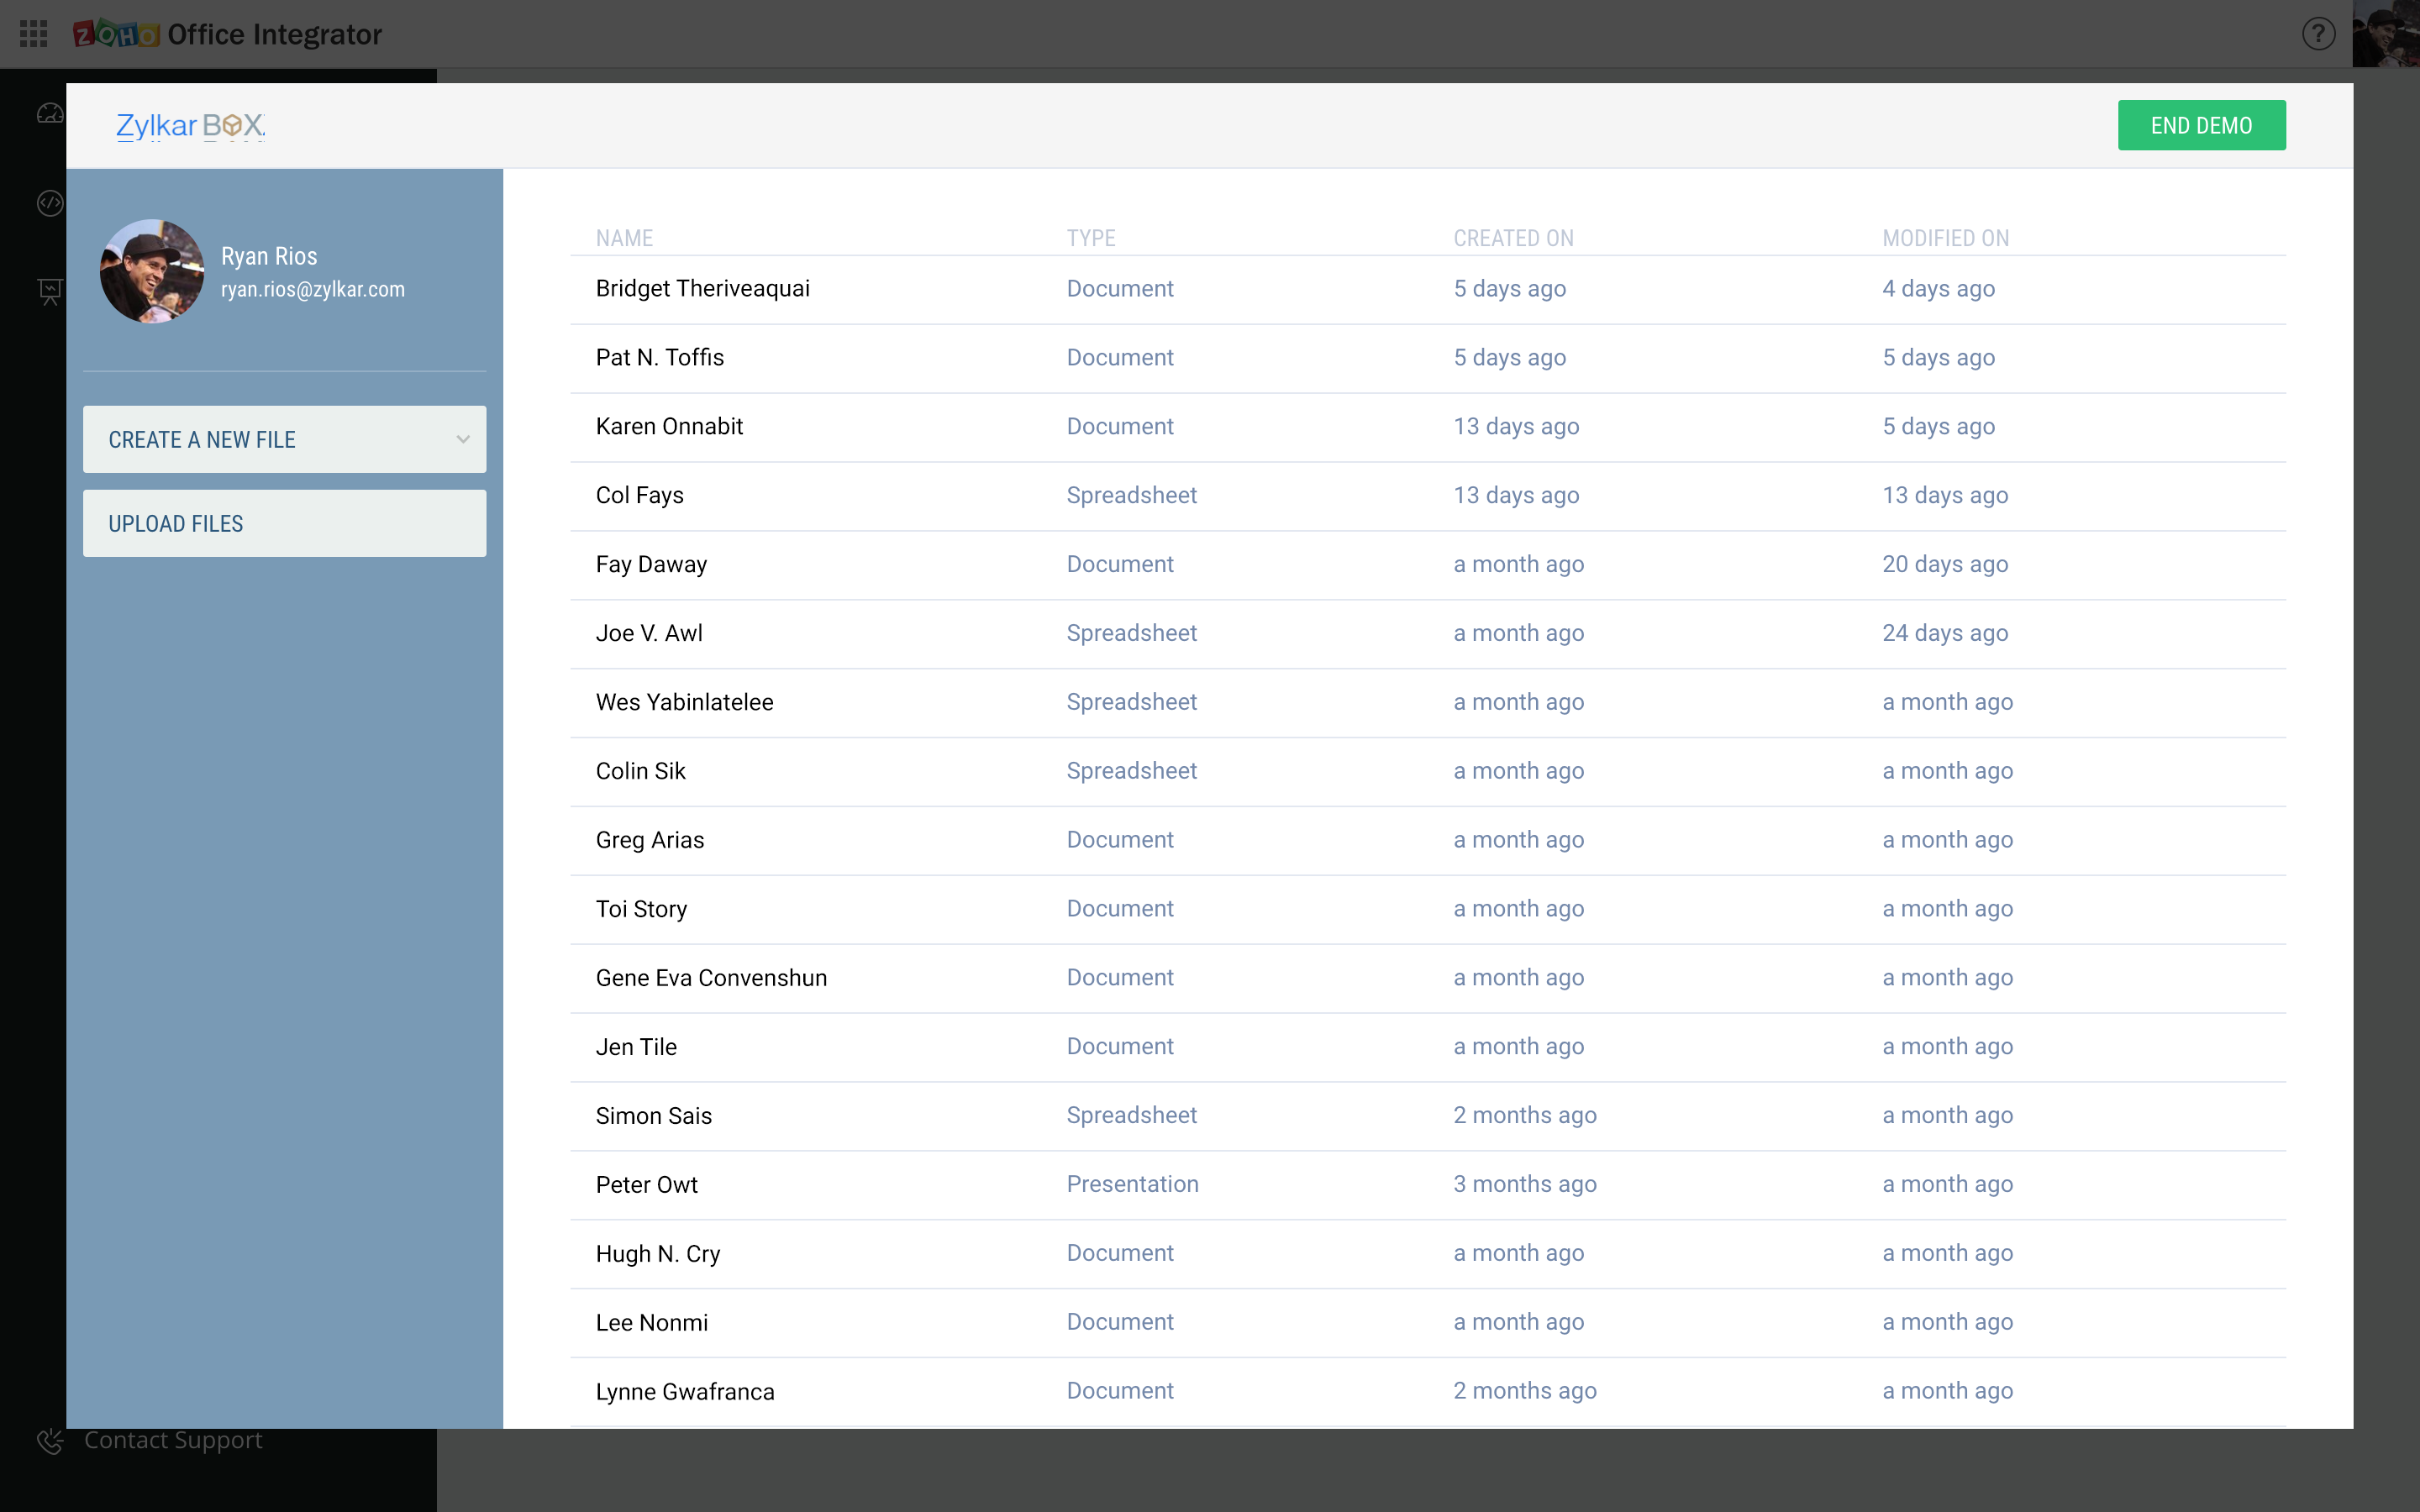2420x1512 pixels.
Task: Select the Simon Sais spreadsheet row
Action: [653, 1116]
